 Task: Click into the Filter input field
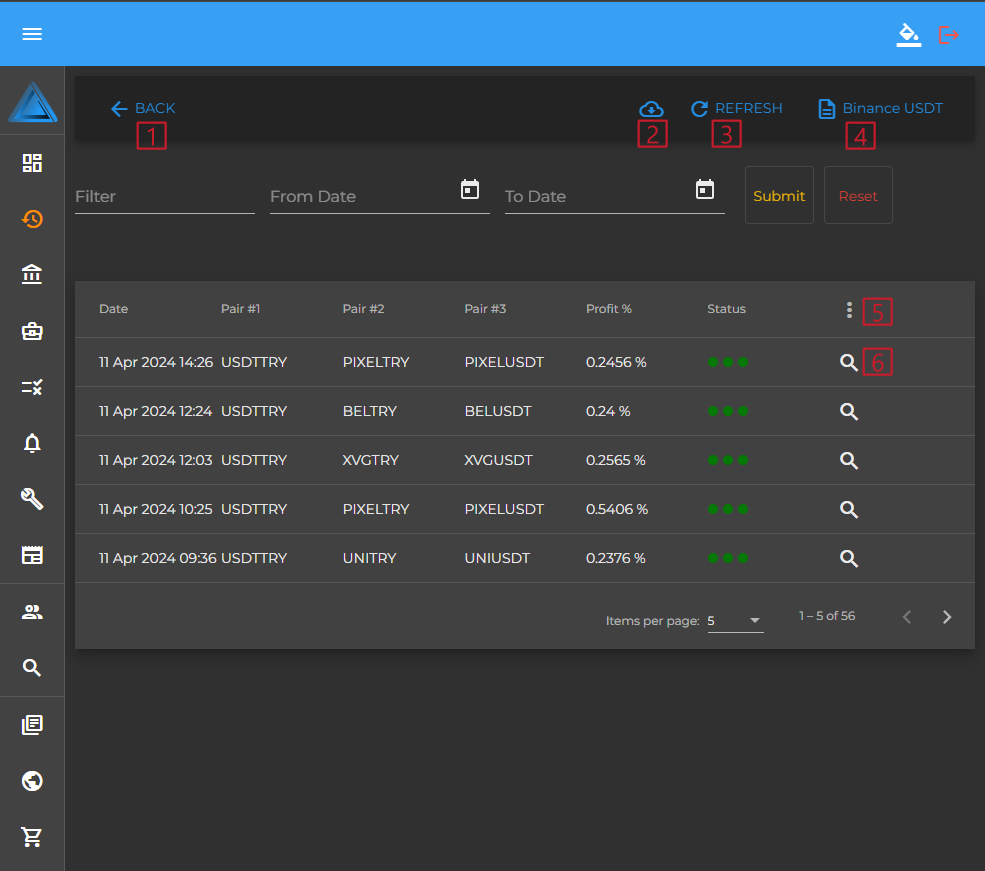(x=164, y=196)
